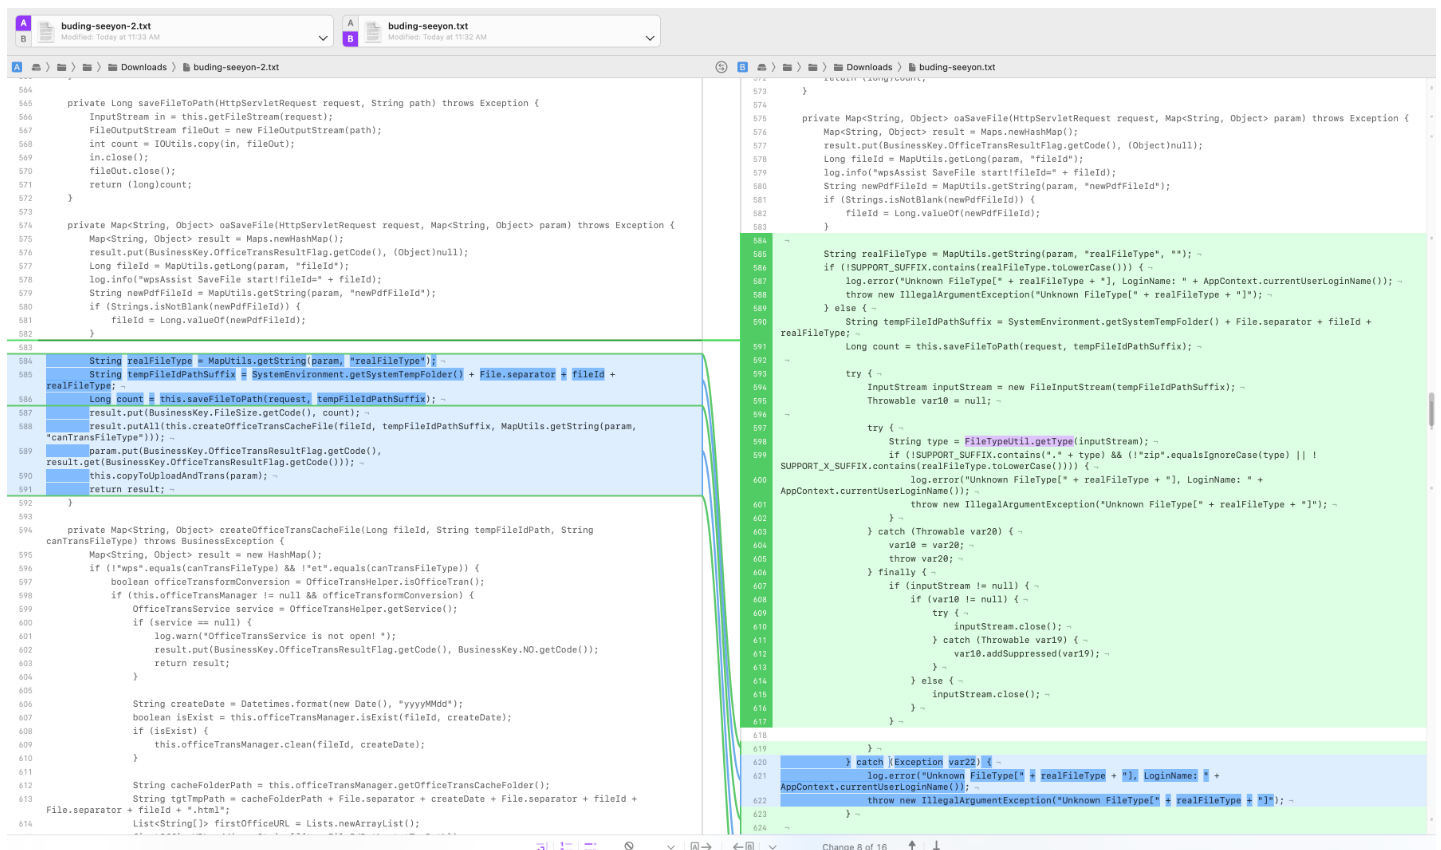Jump to previous change with up arrow
This screenshot has width=1441, height=850.
(x=911, y=845)
